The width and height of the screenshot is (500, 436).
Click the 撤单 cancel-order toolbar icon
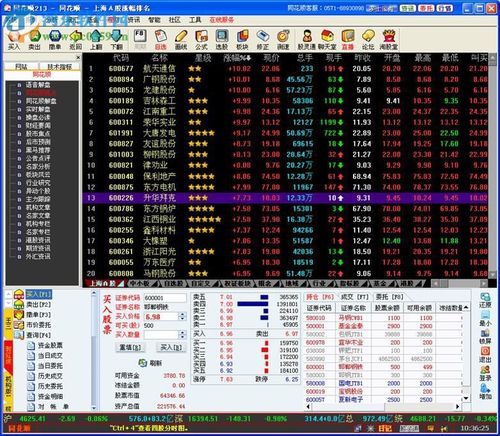pos(55,39)
